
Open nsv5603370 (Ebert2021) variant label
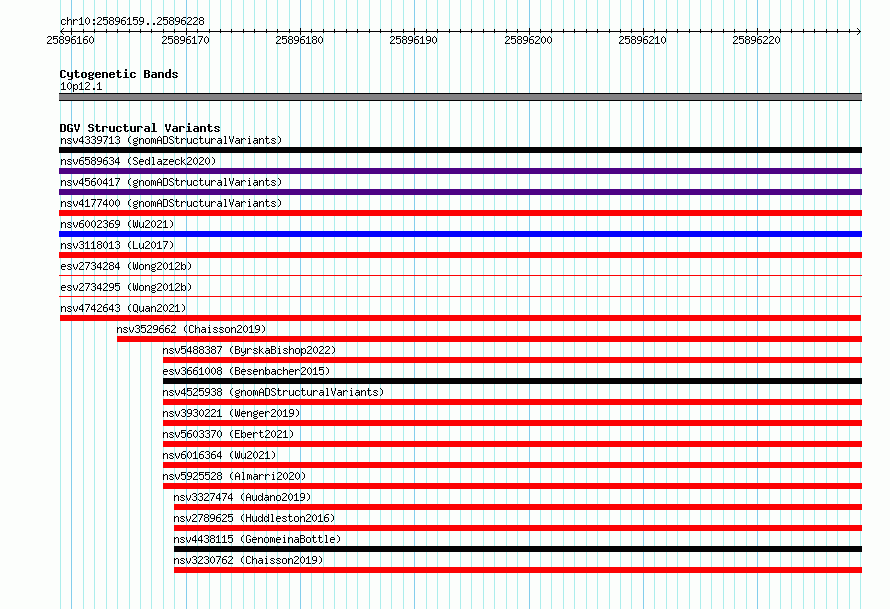(x=228, y=434)
